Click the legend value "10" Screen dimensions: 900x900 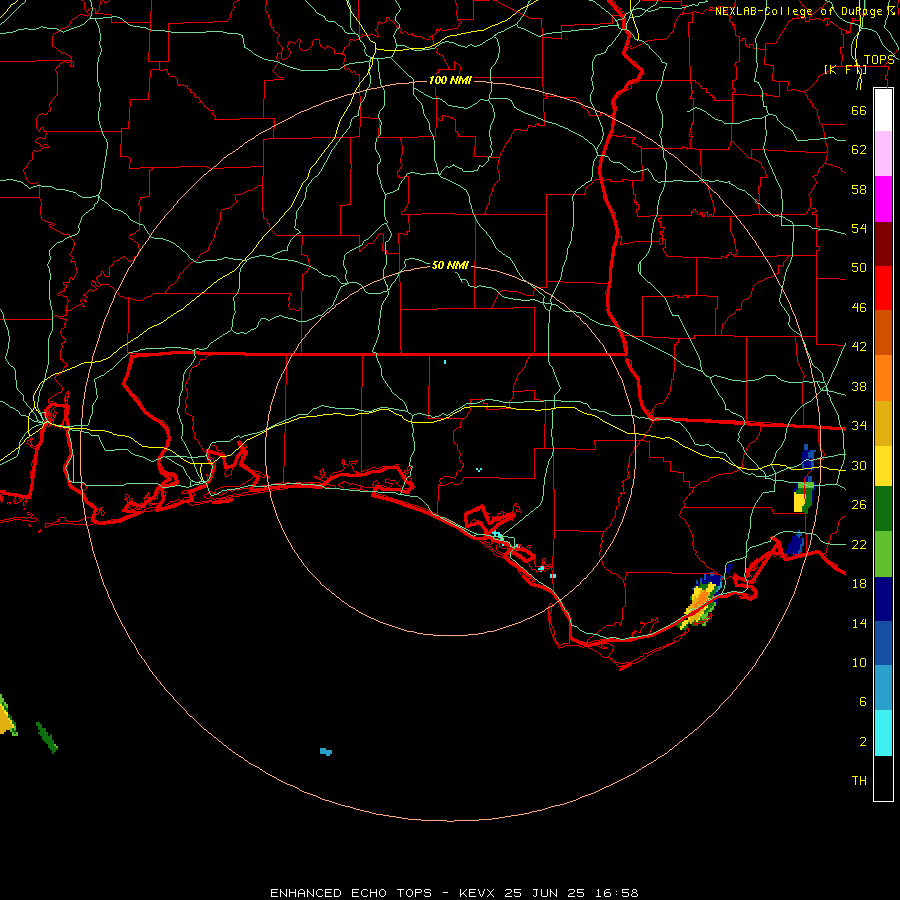tap(859, 662)
